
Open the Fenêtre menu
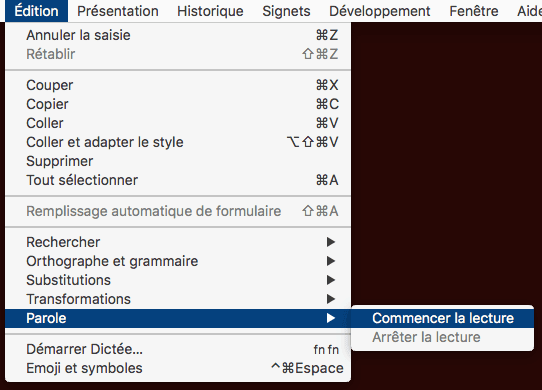click(474, 11)
